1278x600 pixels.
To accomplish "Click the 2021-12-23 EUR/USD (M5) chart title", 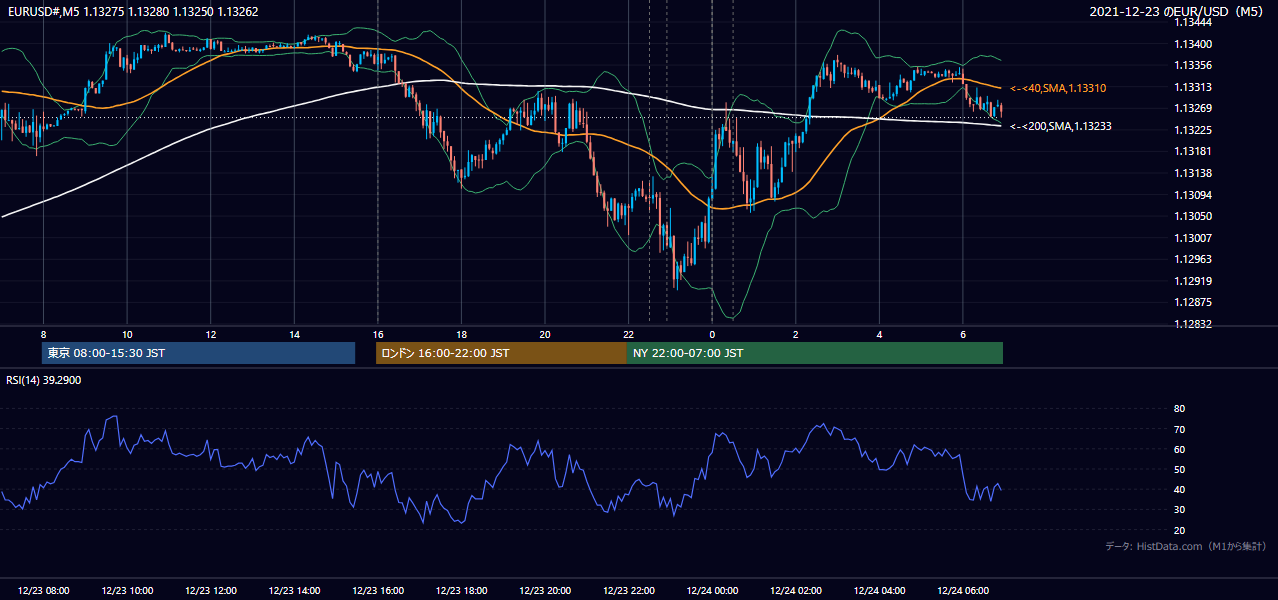I will pyautogui.click(x=1178, y=12).
